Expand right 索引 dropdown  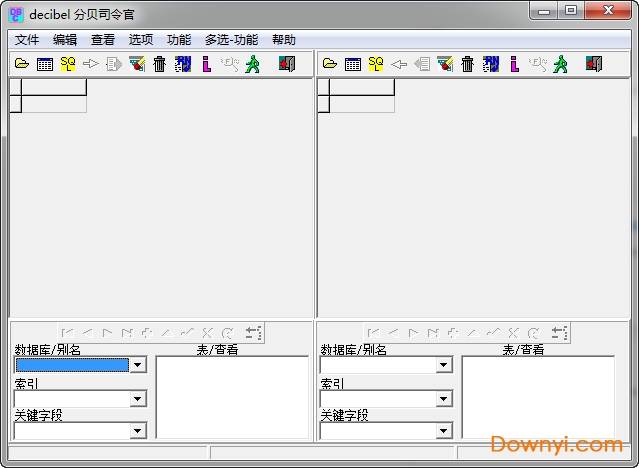(444, 398)
